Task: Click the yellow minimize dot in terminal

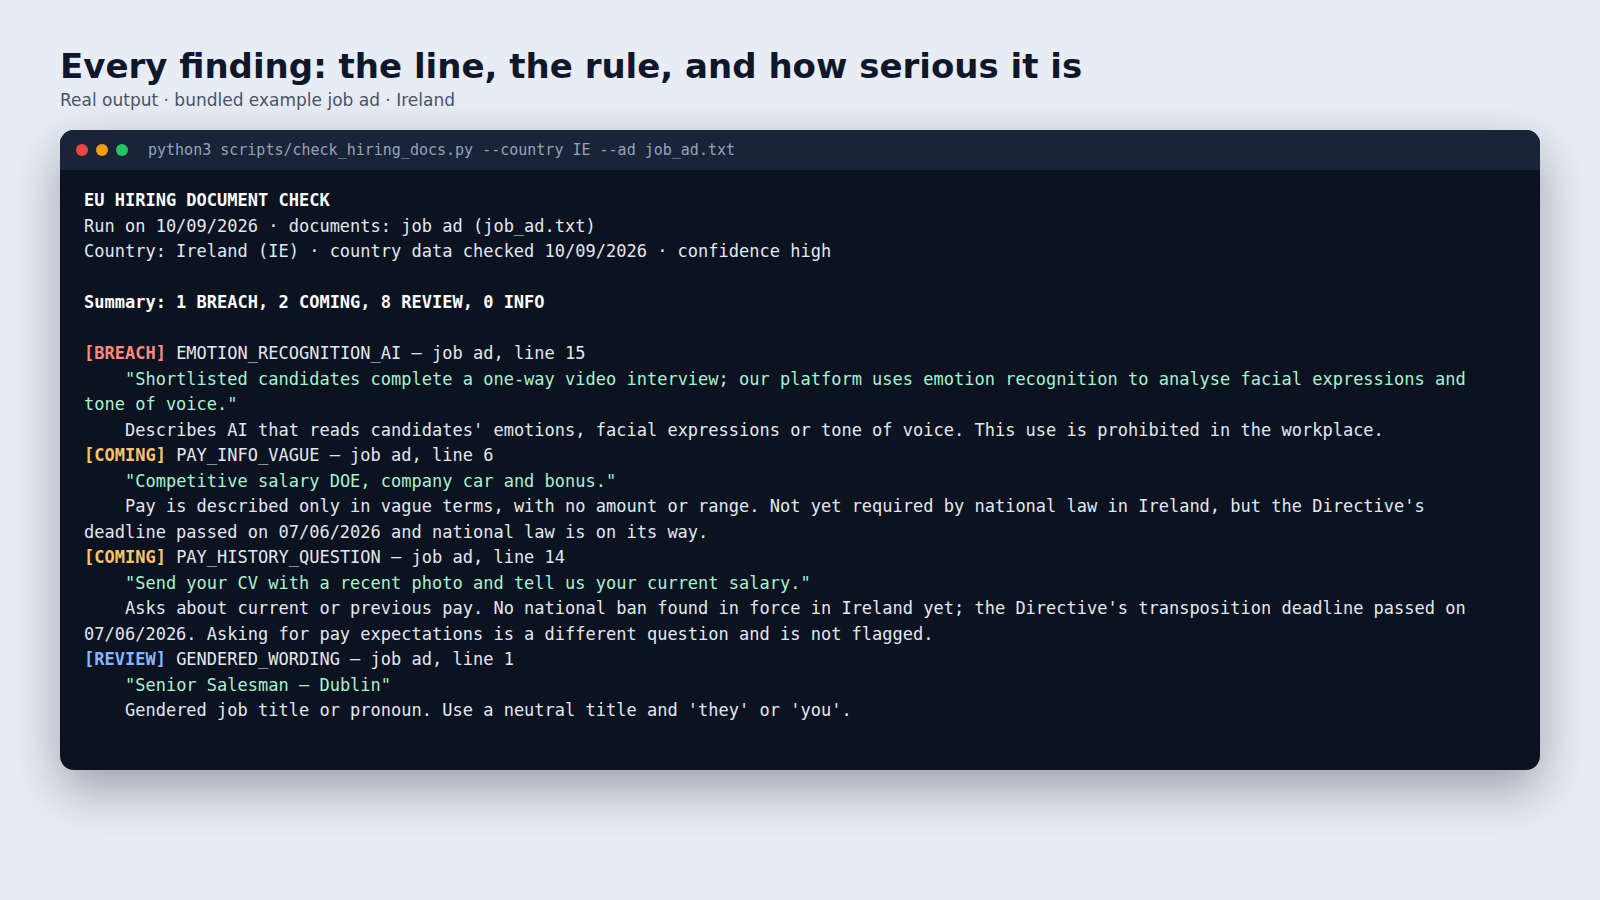Action: [102, 150]
